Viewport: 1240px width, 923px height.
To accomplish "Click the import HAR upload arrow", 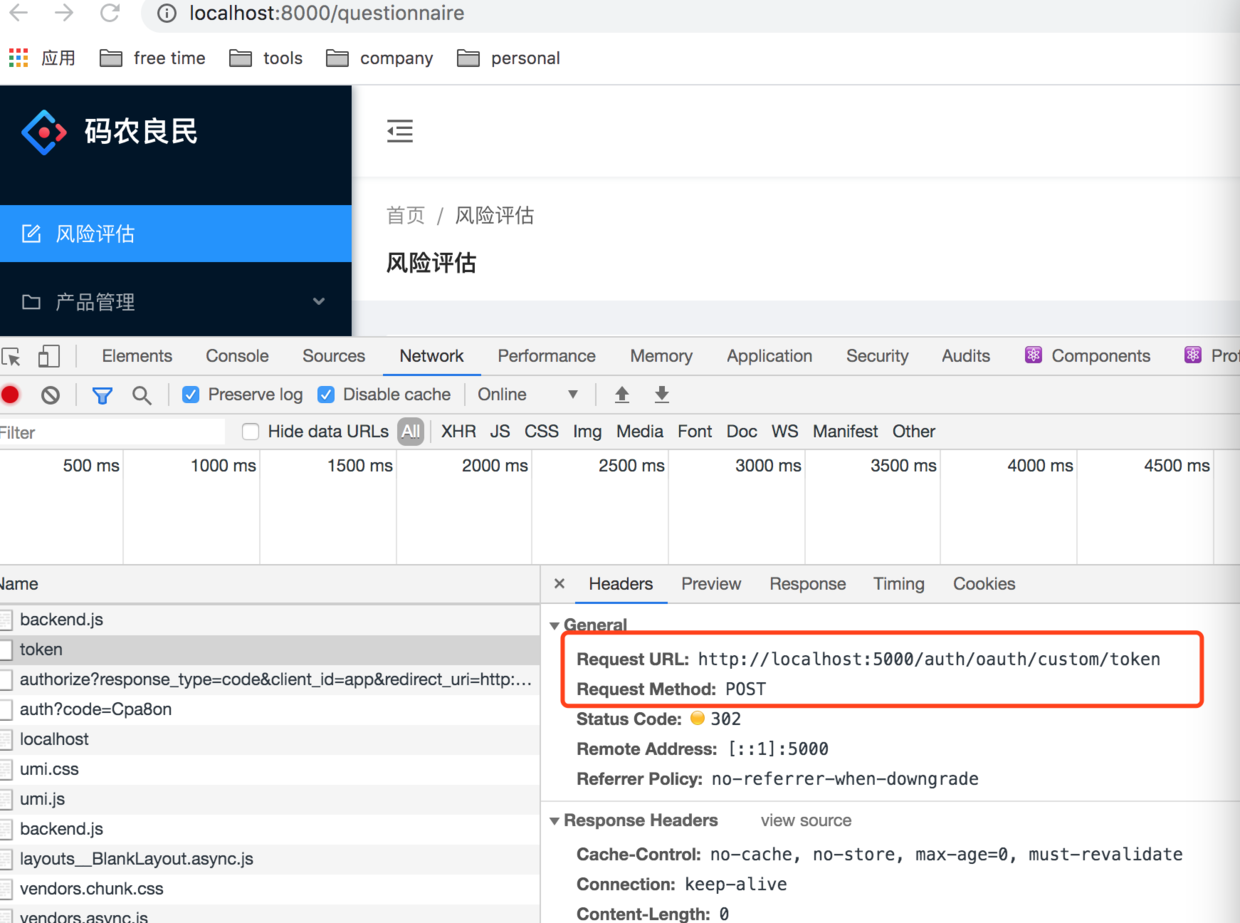I will (x=622, y=395).
